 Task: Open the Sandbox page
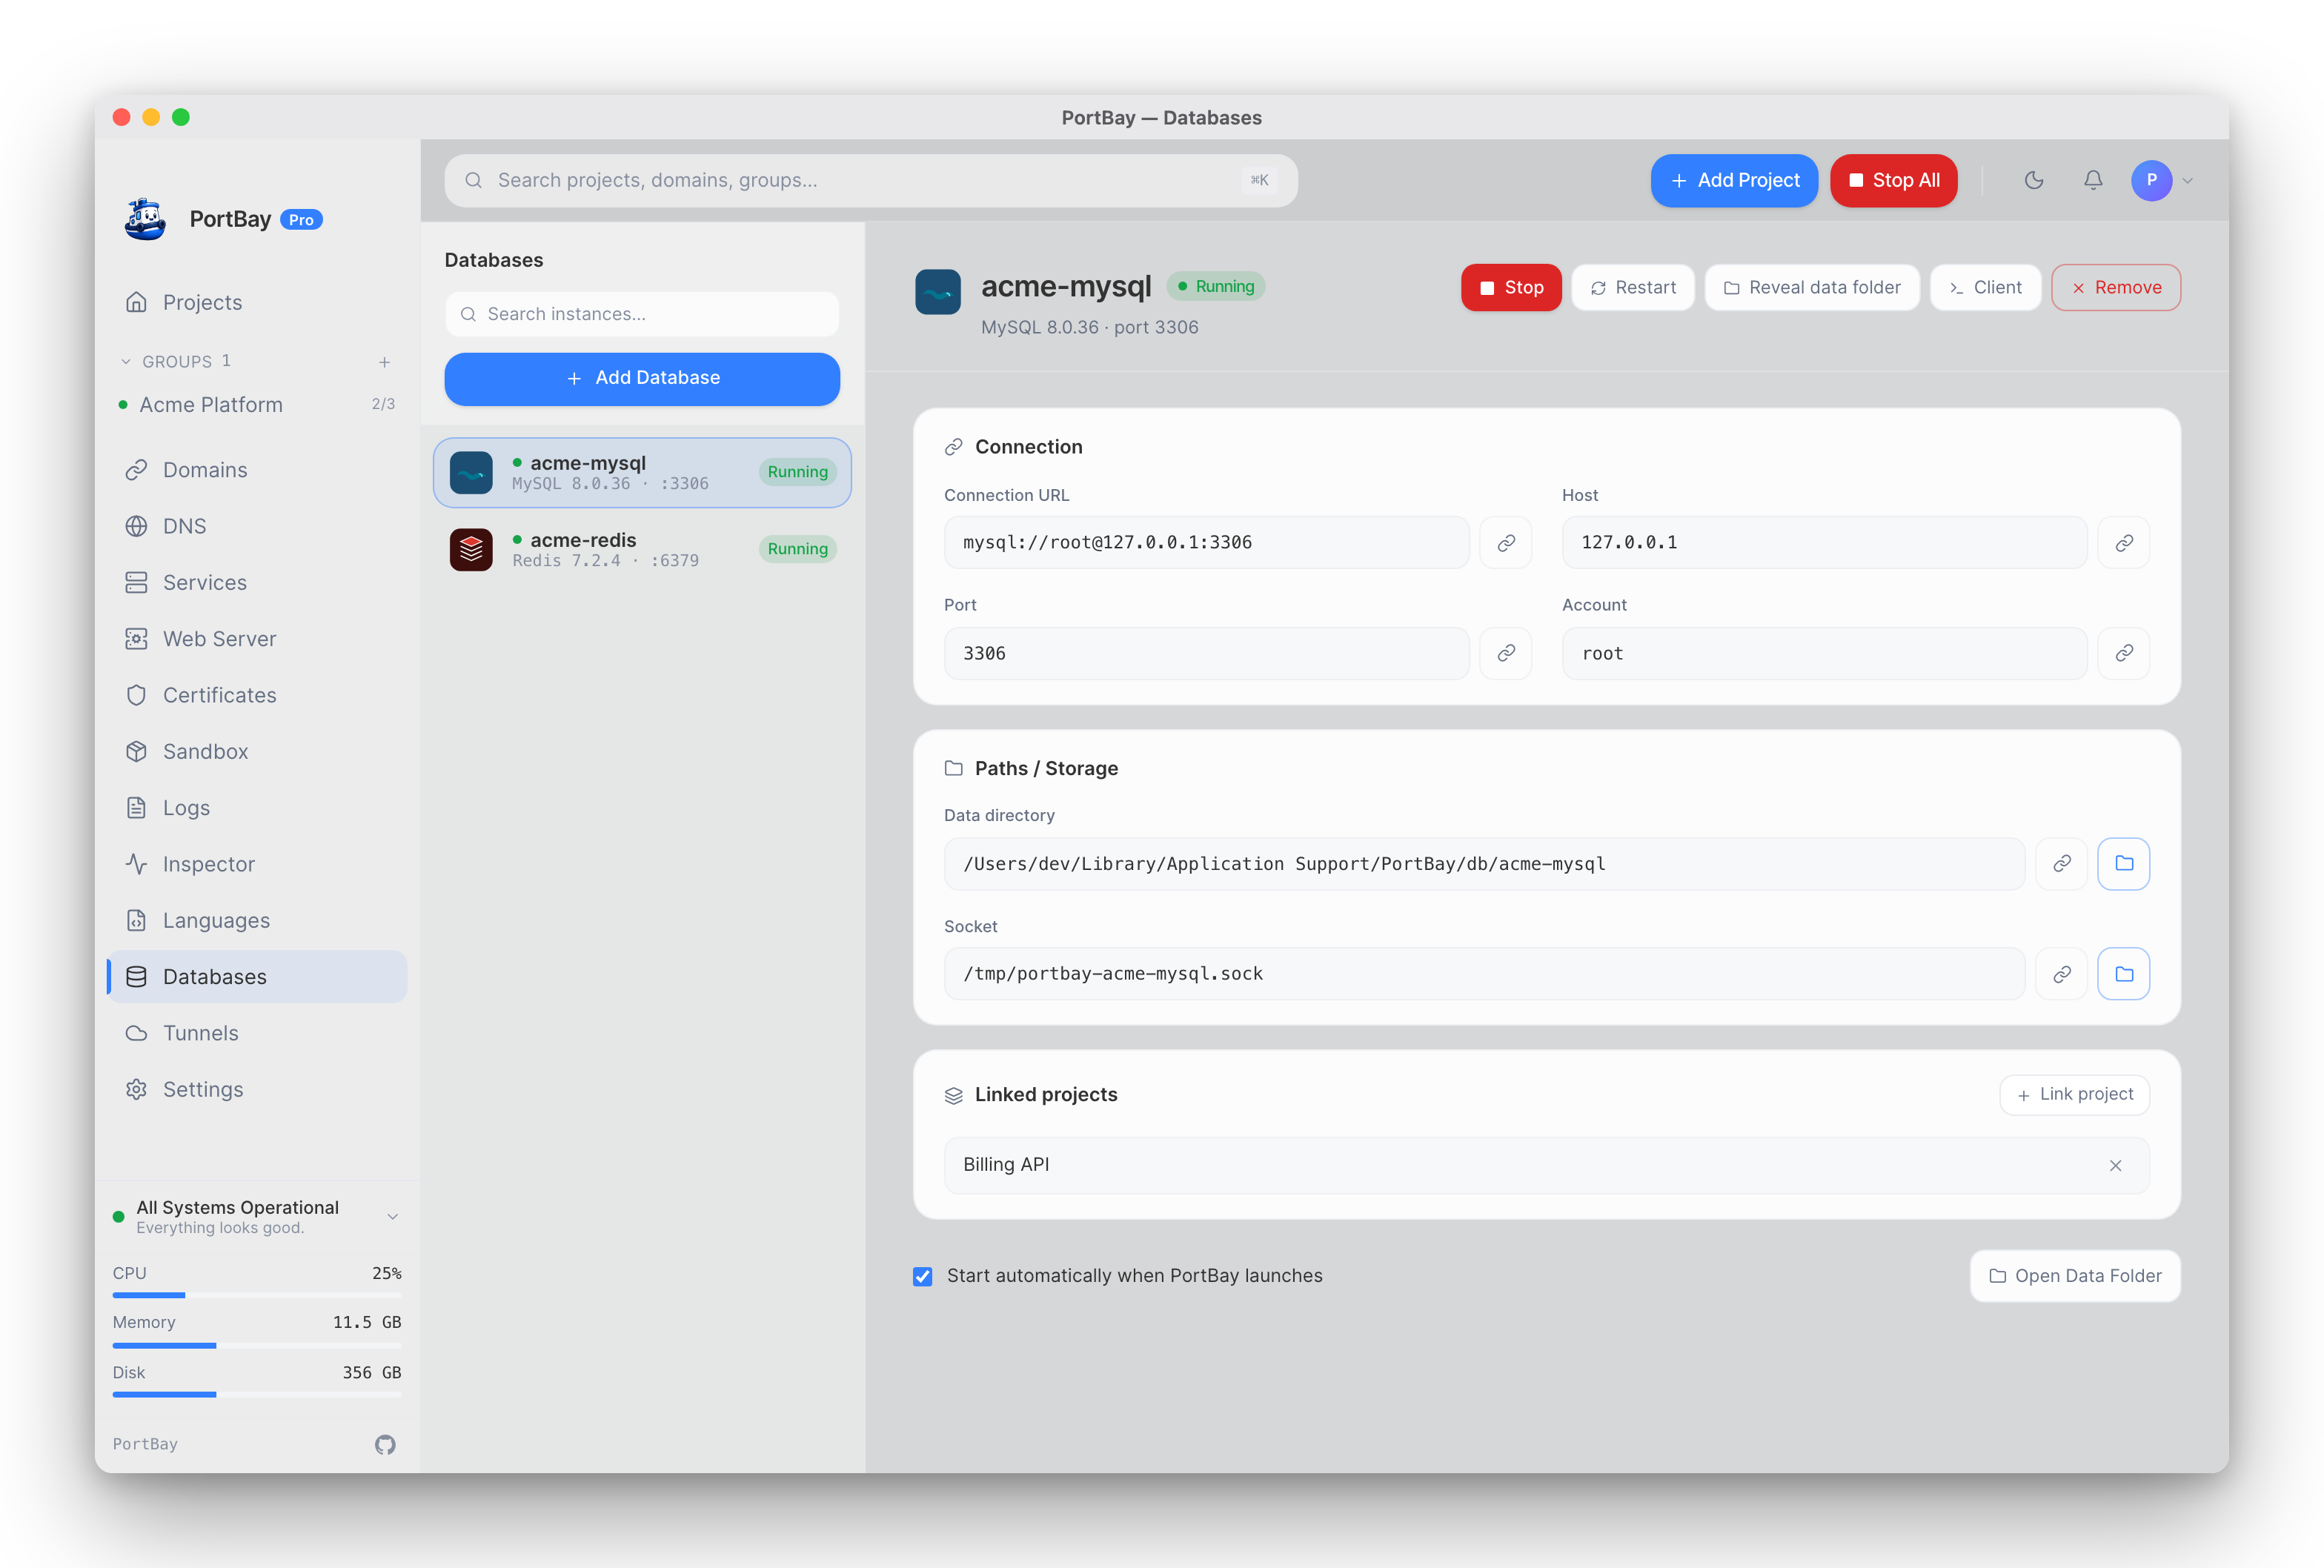(x=257, y=751)
